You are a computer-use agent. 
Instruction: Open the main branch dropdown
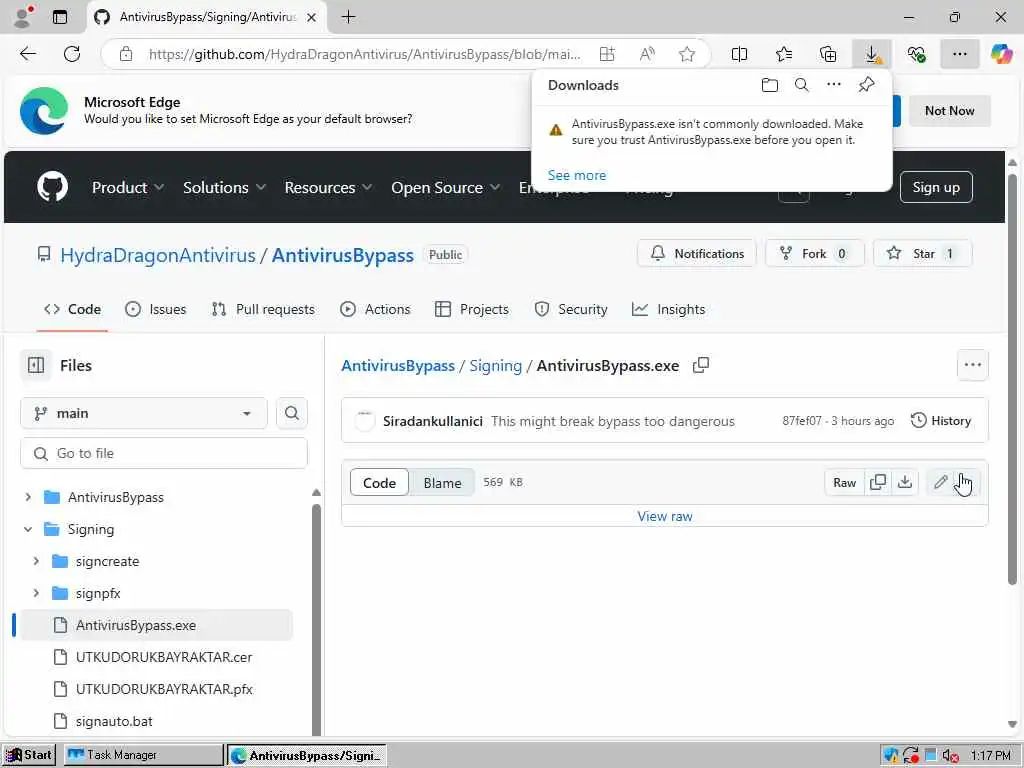pyautogui.click(x=144, y=413)
